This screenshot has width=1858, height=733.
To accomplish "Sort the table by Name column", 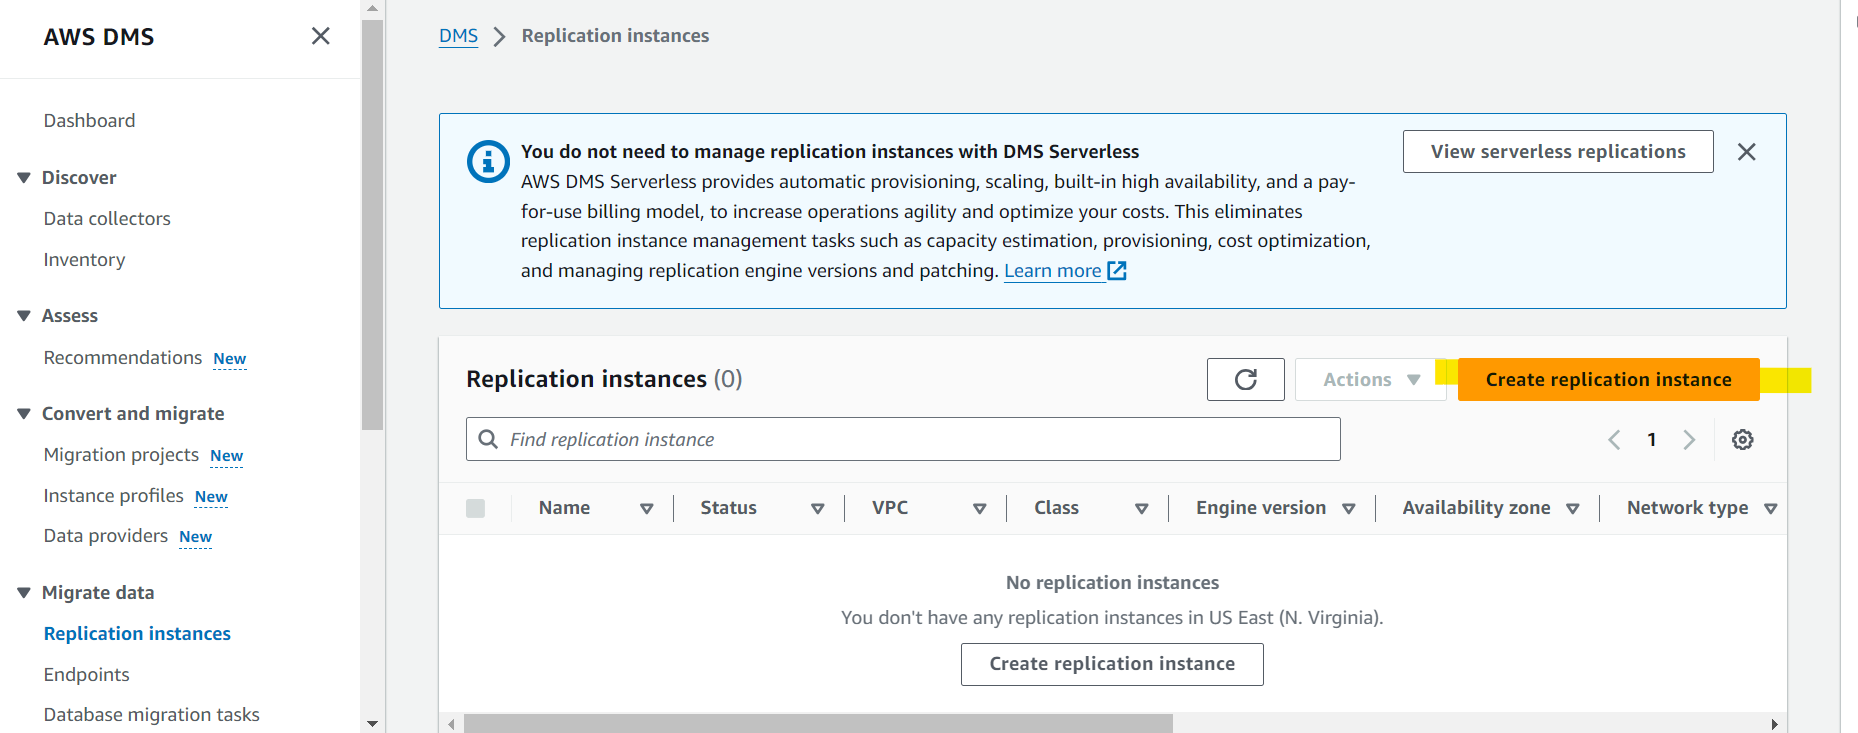I will pyautogui.click(x=646, y=508).
